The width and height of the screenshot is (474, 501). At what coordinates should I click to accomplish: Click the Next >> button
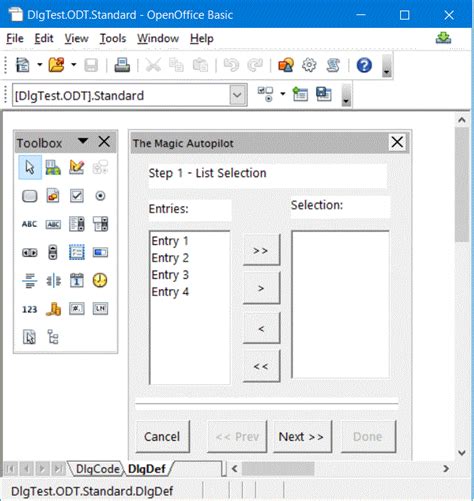[x=302, y=437]
